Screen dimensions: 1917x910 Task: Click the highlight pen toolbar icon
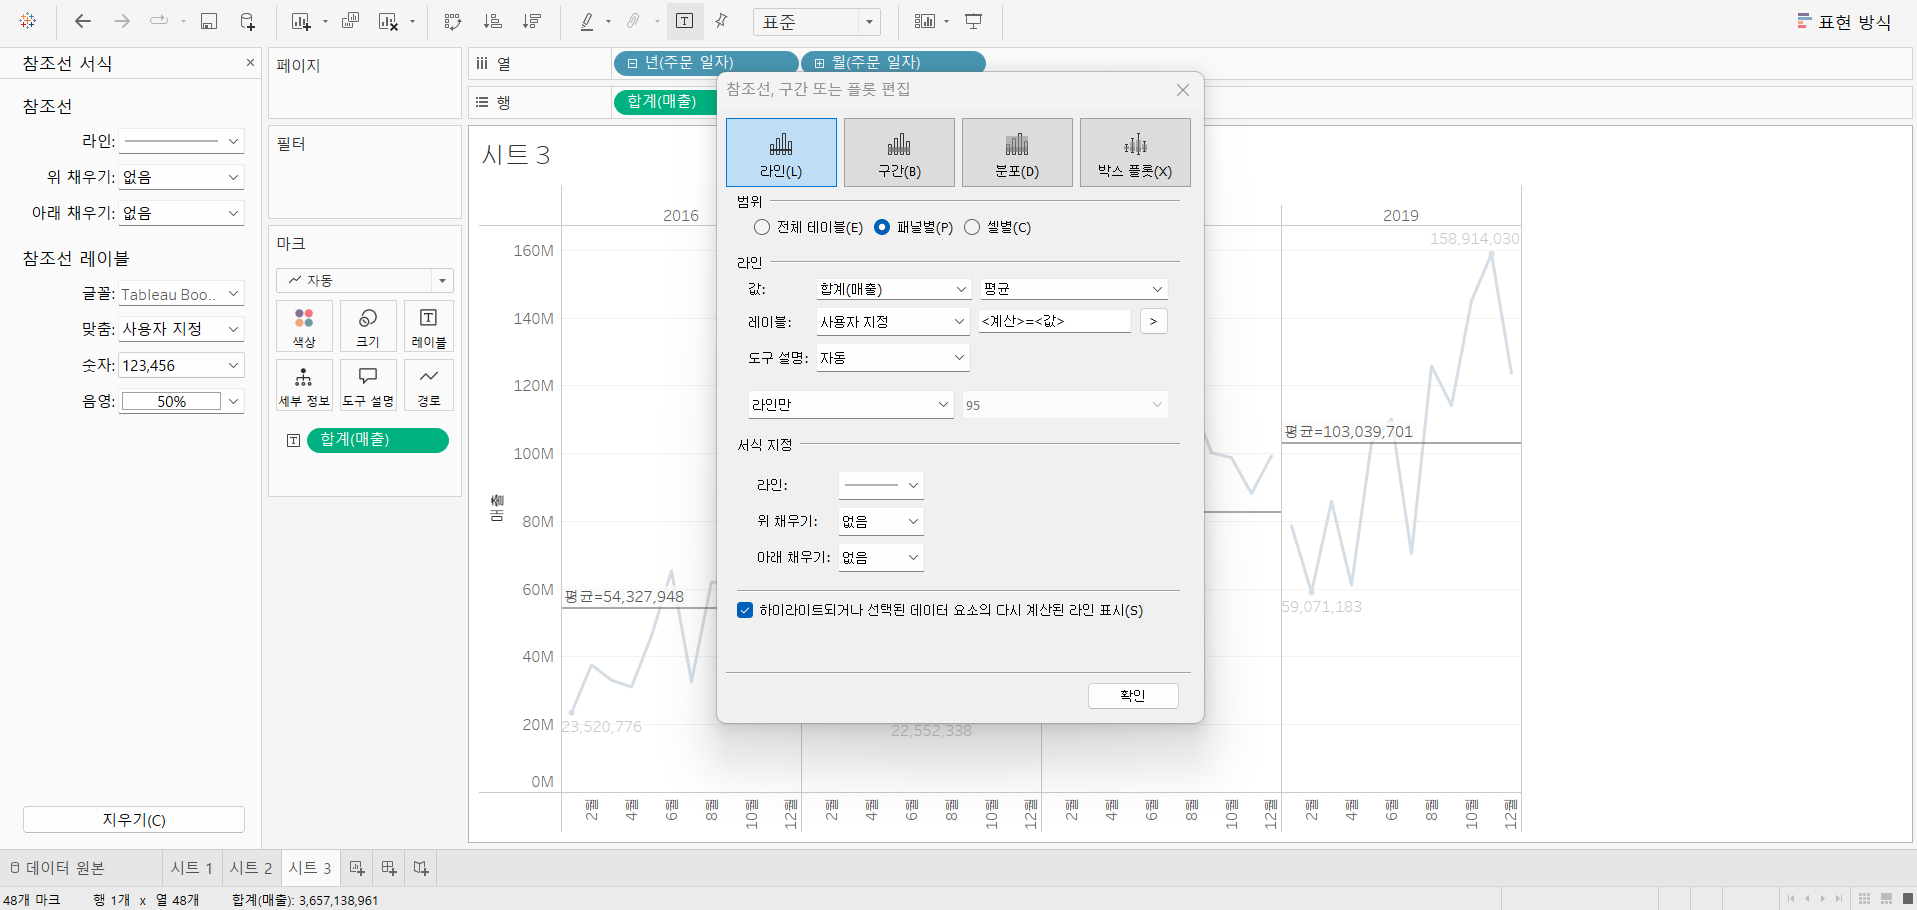pos(587,21)
